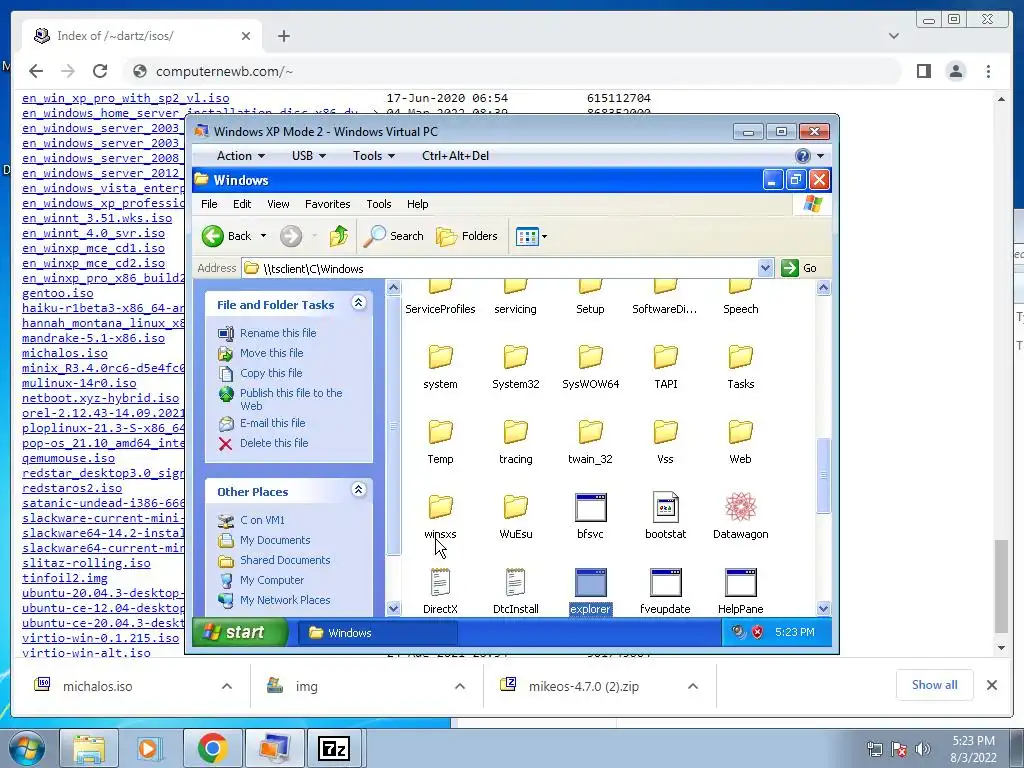Open 7-Zip from Windows 7 taskbar
This screenshot has width=1024, height=768.
[334, 748]
